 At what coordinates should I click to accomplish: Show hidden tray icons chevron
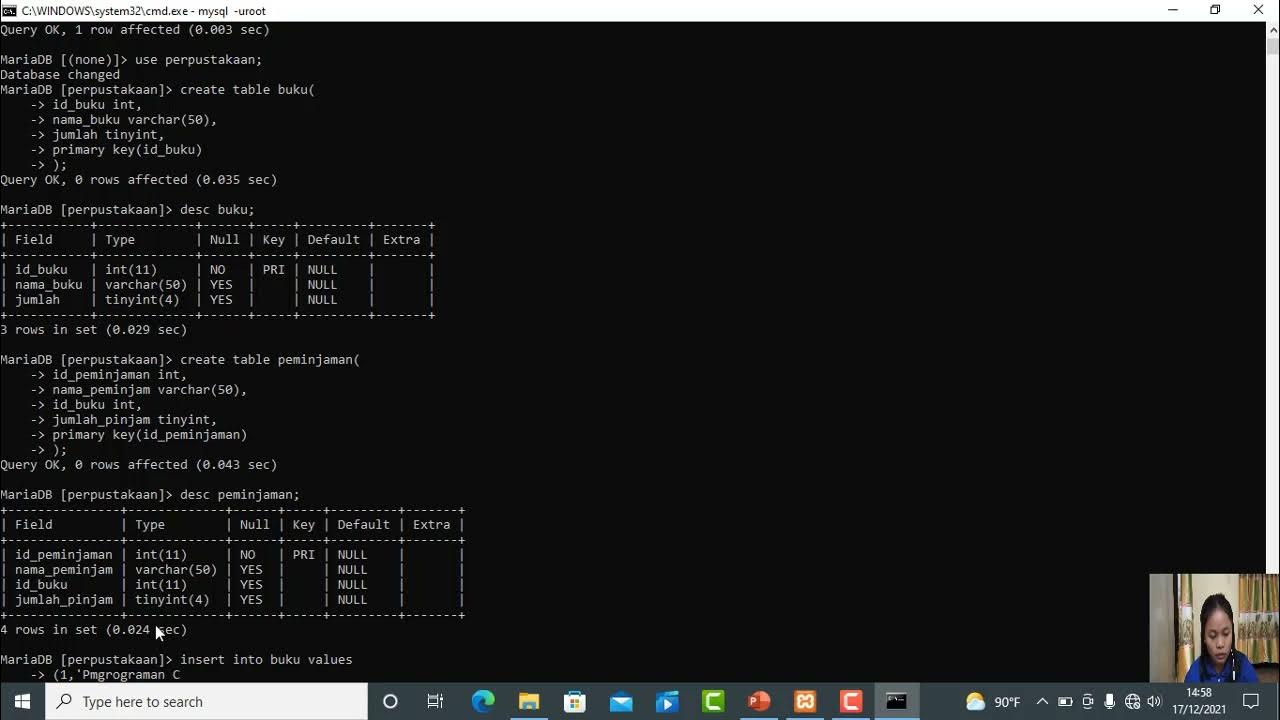(1042, 702)
